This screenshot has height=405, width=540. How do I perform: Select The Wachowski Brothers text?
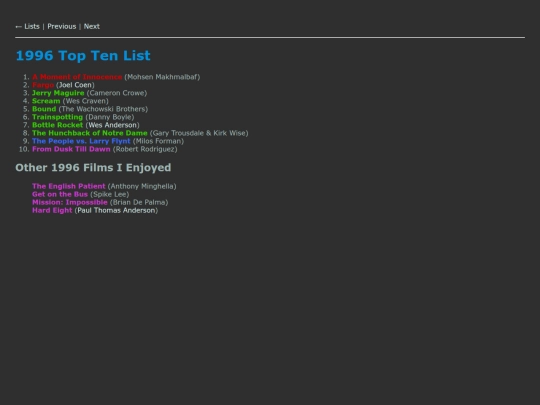(x=103, y=109)
